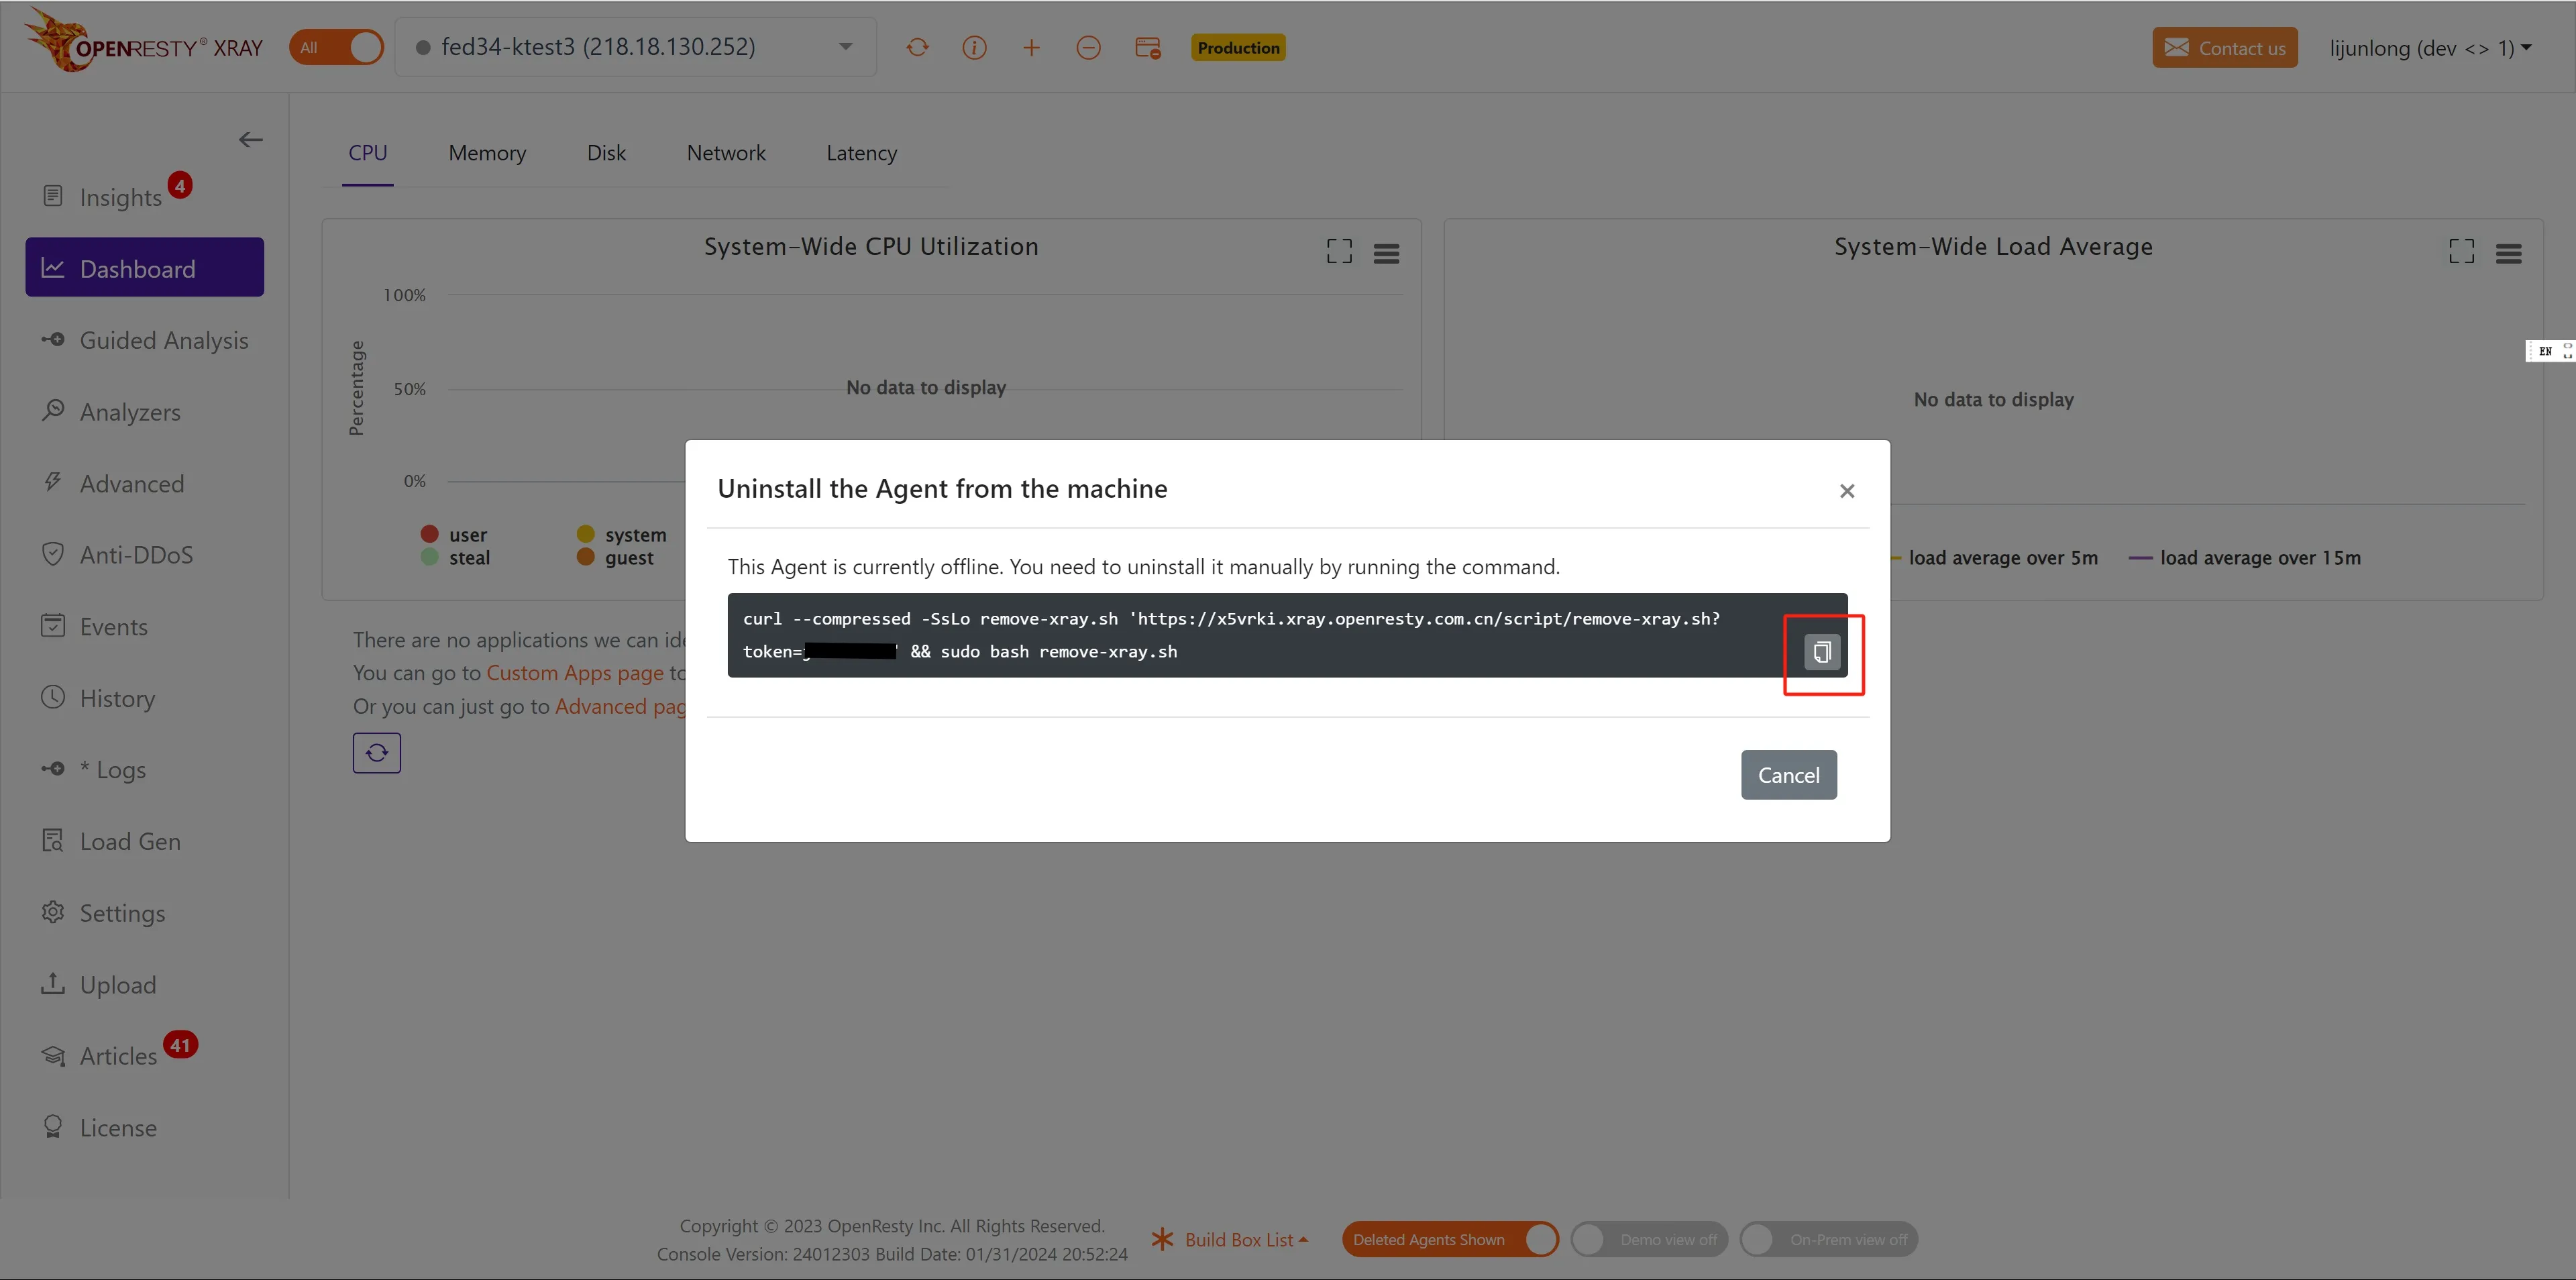Toggle the user series legend
The width and height of the screenshot is (2576, 1280).
(x=455, y=535)
